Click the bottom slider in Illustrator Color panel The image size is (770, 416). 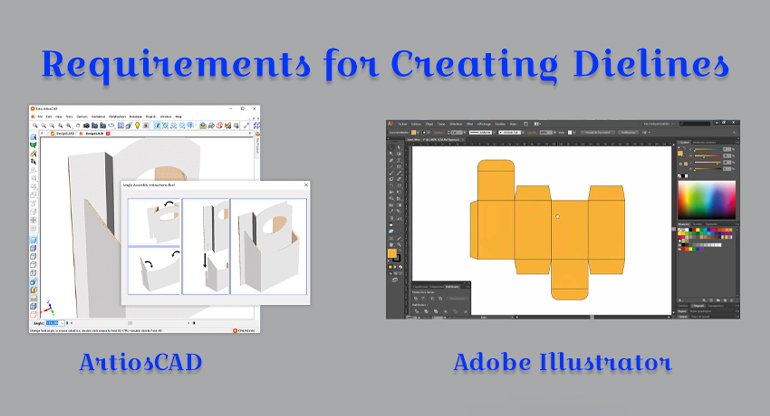707,169
